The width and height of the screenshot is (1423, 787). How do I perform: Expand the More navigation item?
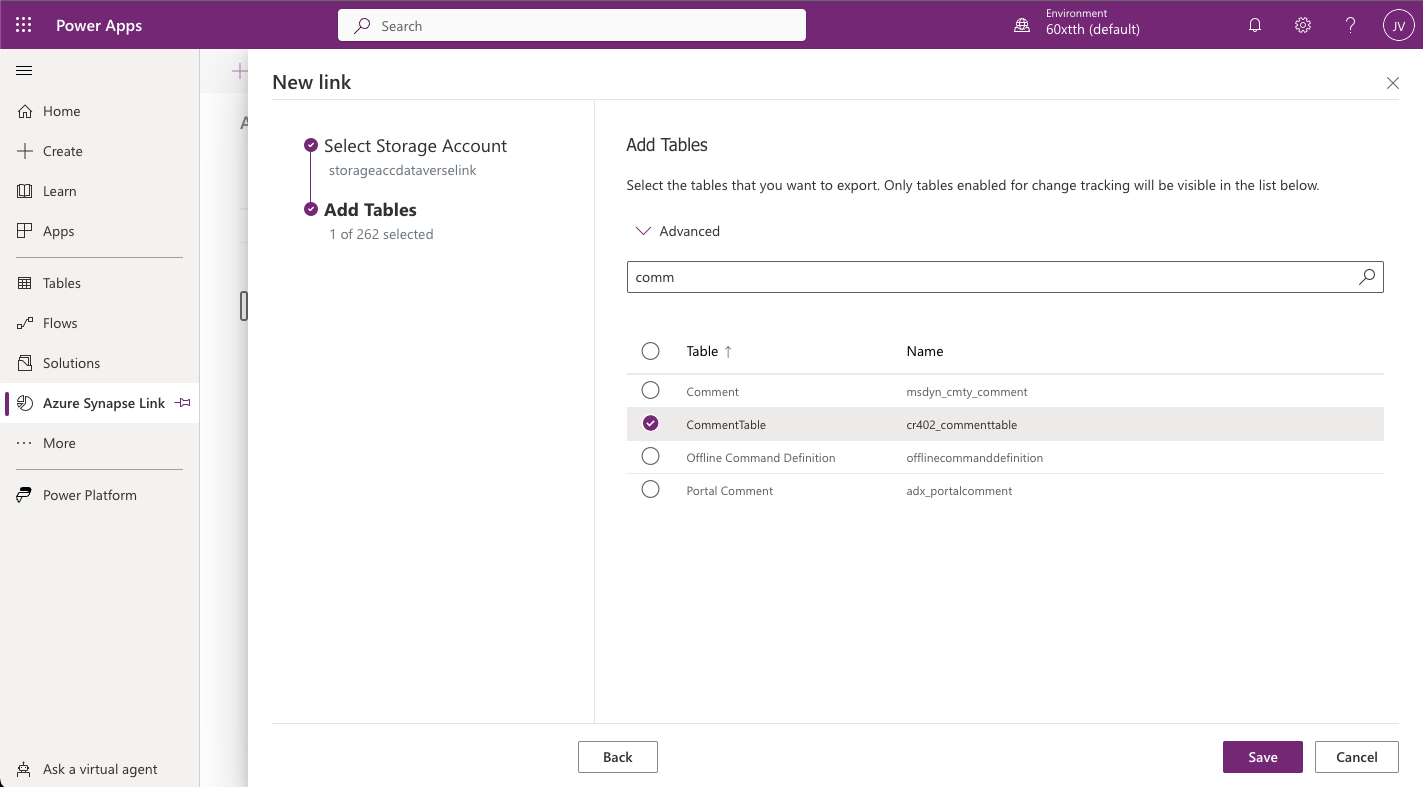pos(59,443)
